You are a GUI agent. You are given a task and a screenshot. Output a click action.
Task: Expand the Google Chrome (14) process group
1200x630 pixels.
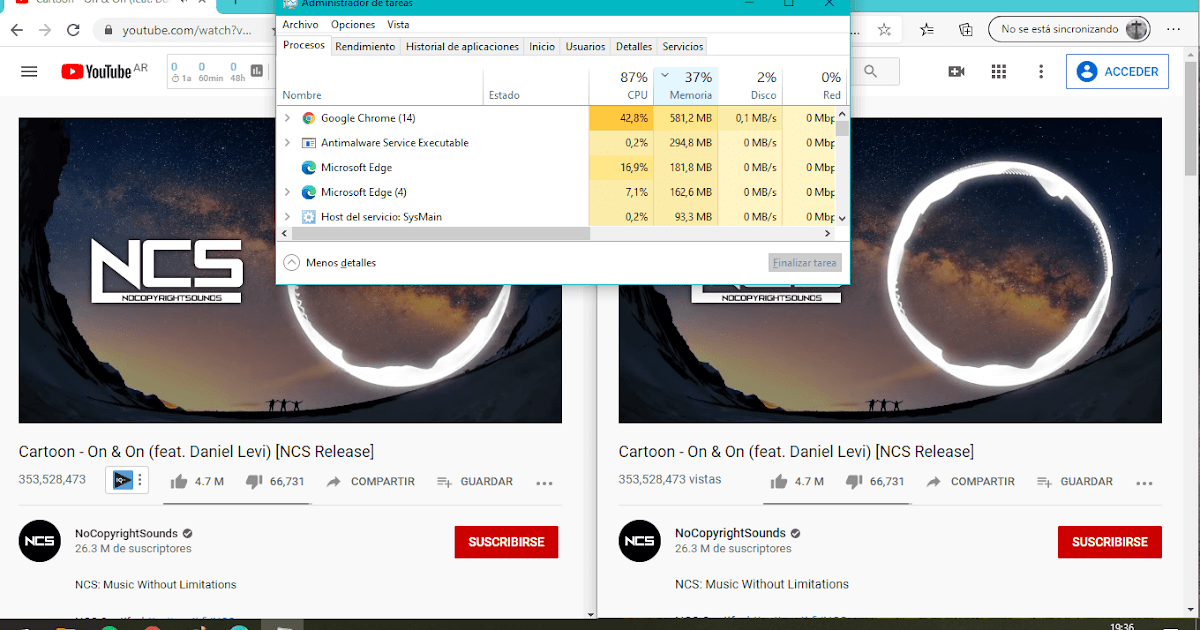[x=285, y=118]
